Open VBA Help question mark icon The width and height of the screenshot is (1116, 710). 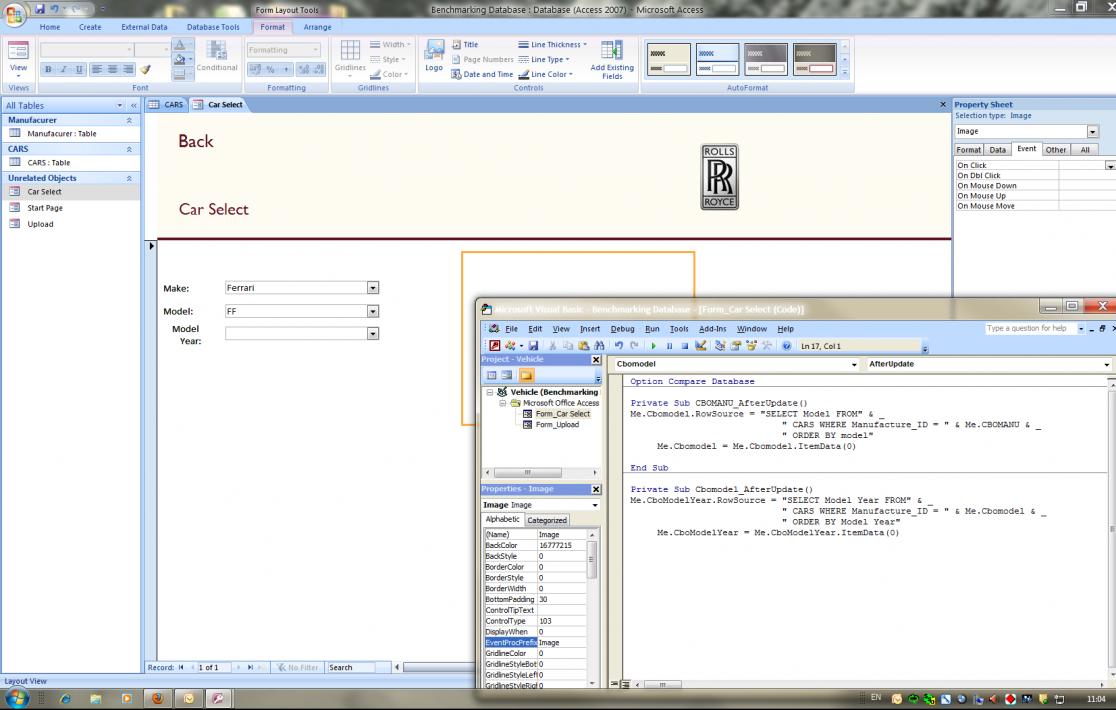[786, 346]
